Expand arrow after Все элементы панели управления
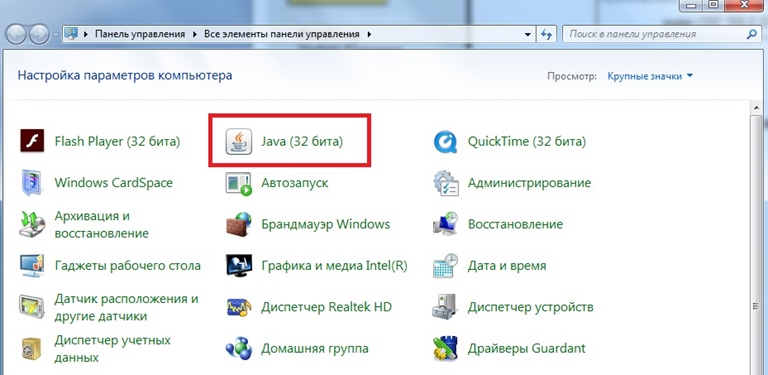 click(x=369, y=34)
